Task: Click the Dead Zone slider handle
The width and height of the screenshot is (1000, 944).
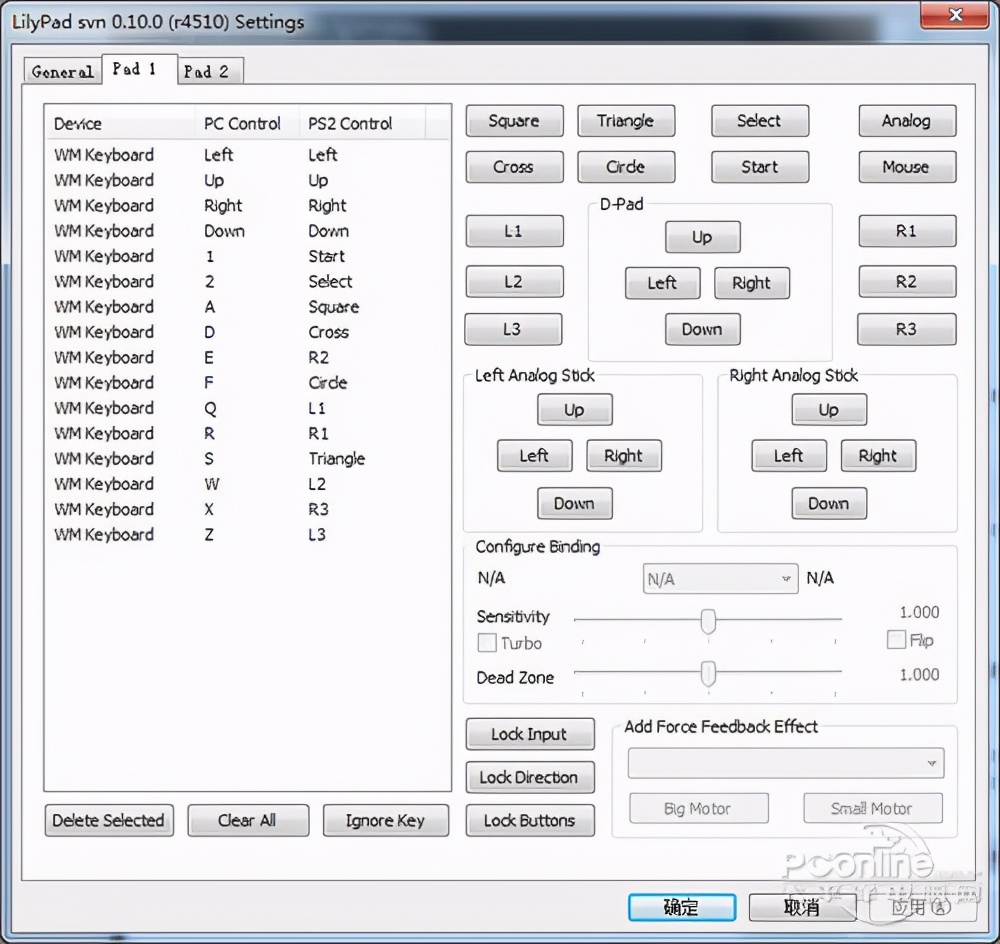Action: tap(708, 674)
